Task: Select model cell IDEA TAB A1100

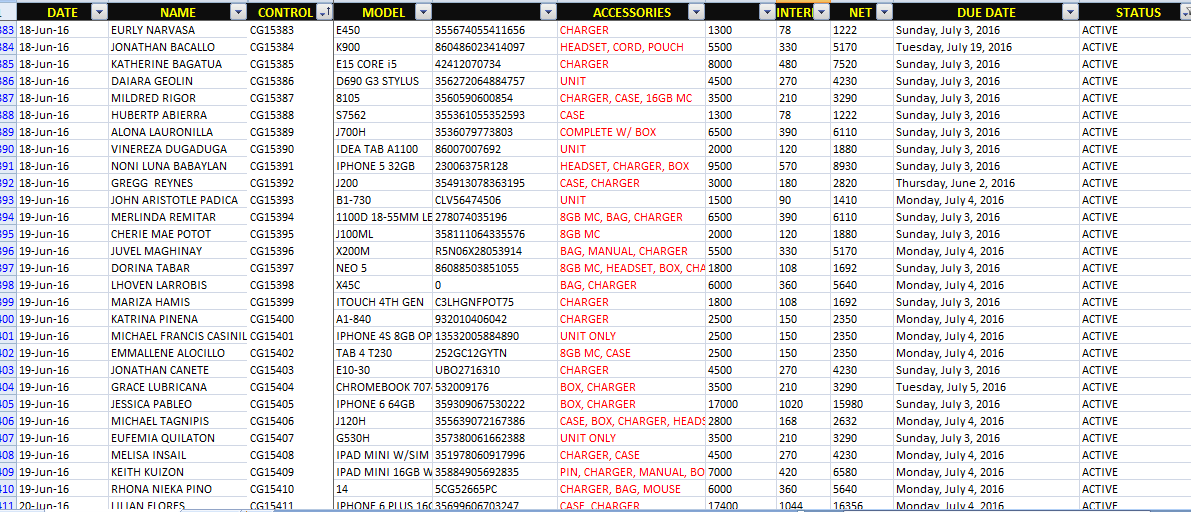Action: tap(384, 149)
